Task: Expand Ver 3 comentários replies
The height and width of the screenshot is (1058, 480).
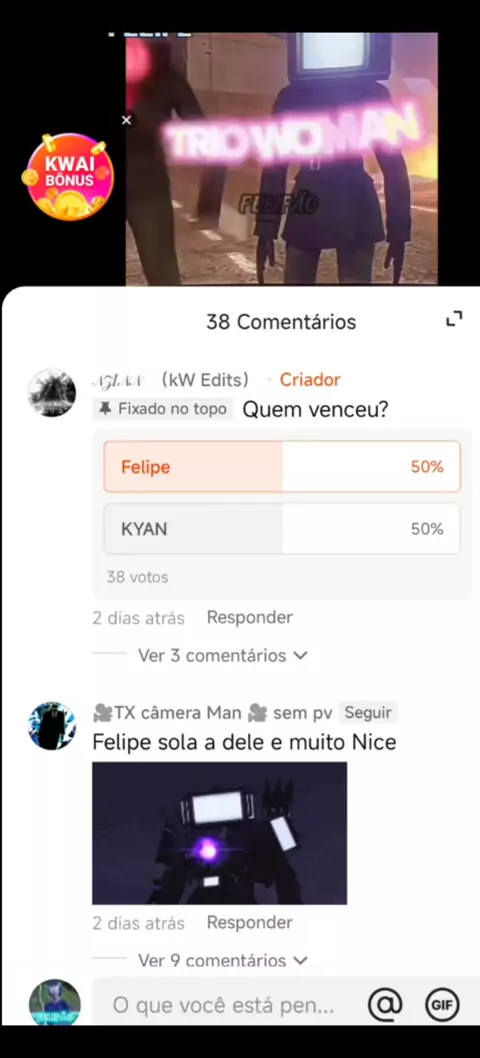Action: click(x=223, y=655)
